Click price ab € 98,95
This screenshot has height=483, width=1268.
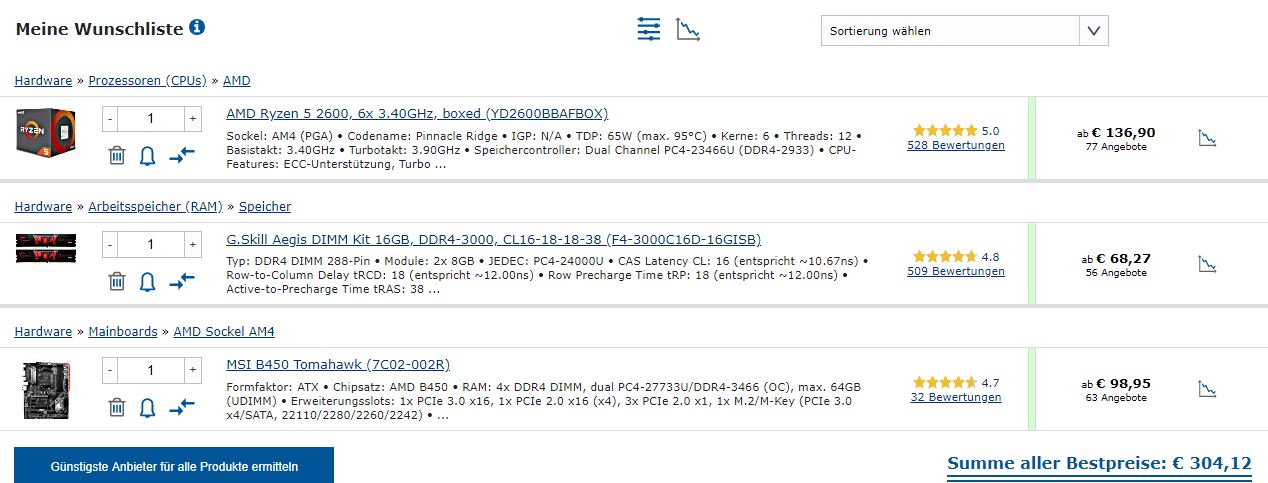coord(1116,383)
